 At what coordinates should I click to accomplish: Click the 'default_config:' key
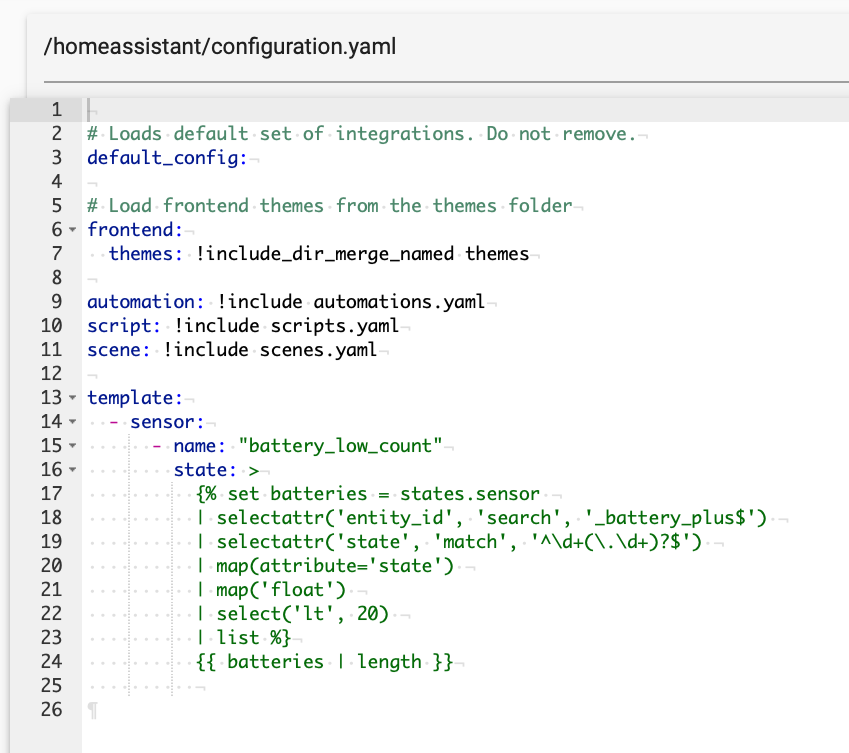coord(167,158)
